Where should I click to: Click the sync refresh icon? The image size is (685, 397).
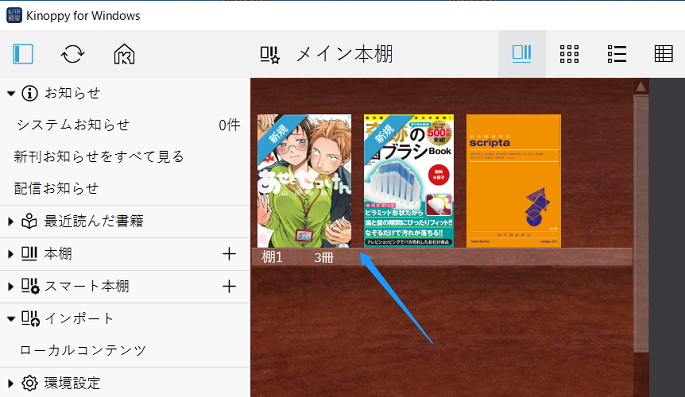coord(73,54)
